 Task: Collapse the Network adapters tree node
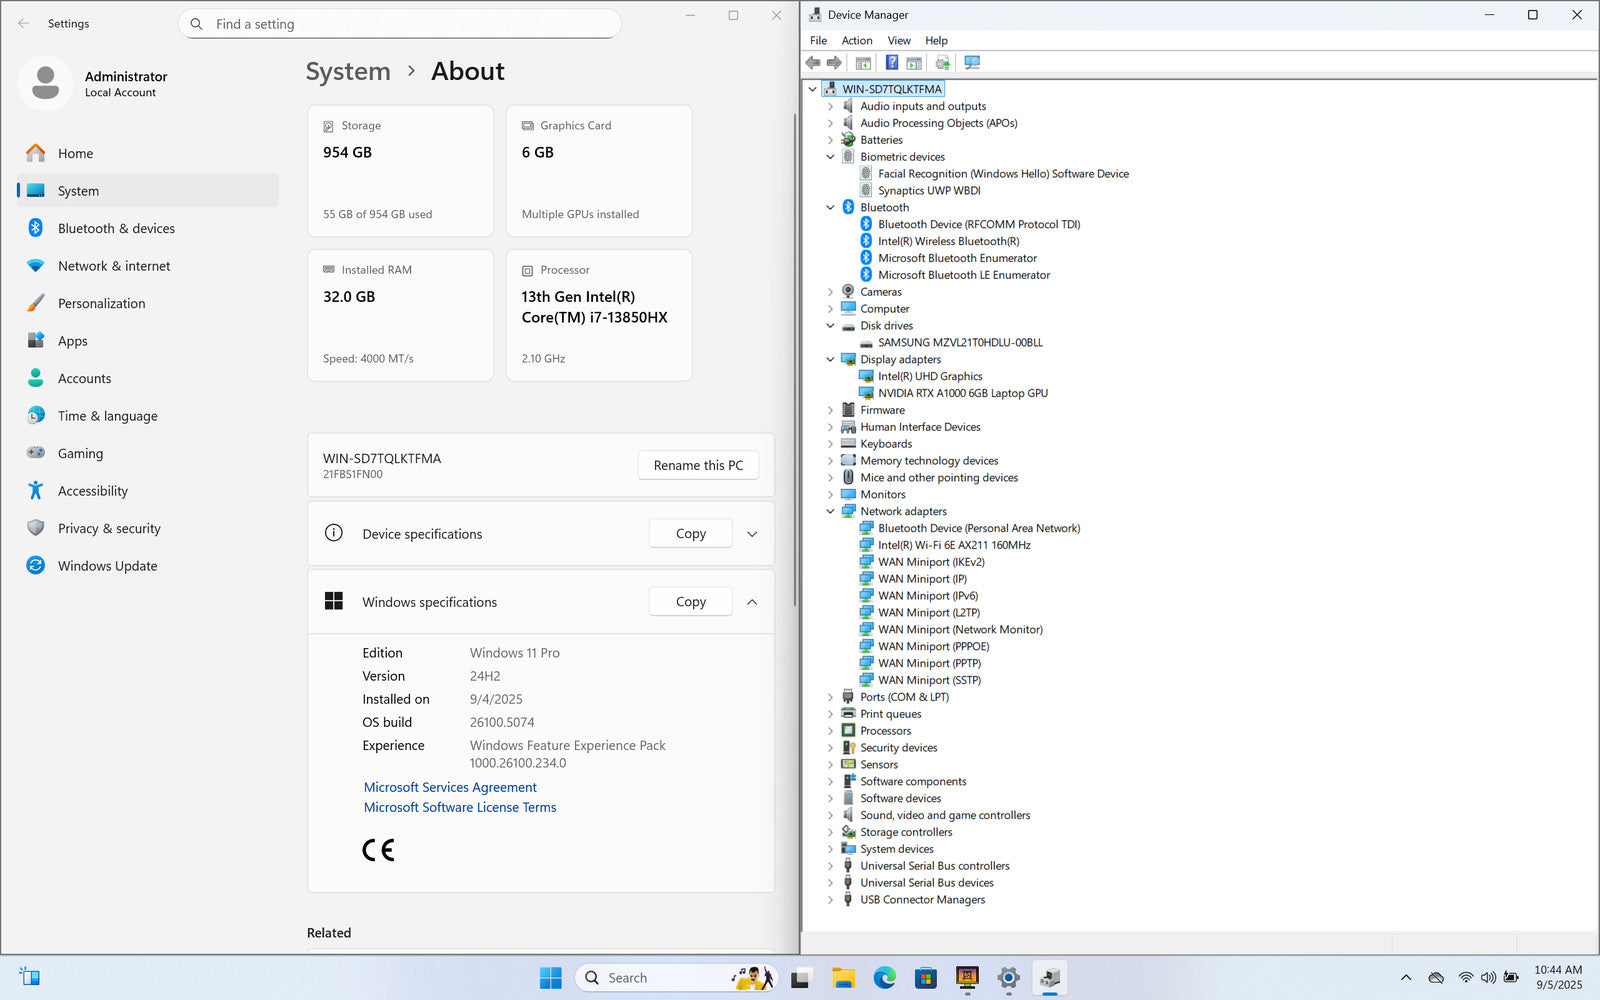(x=830, y=511)
